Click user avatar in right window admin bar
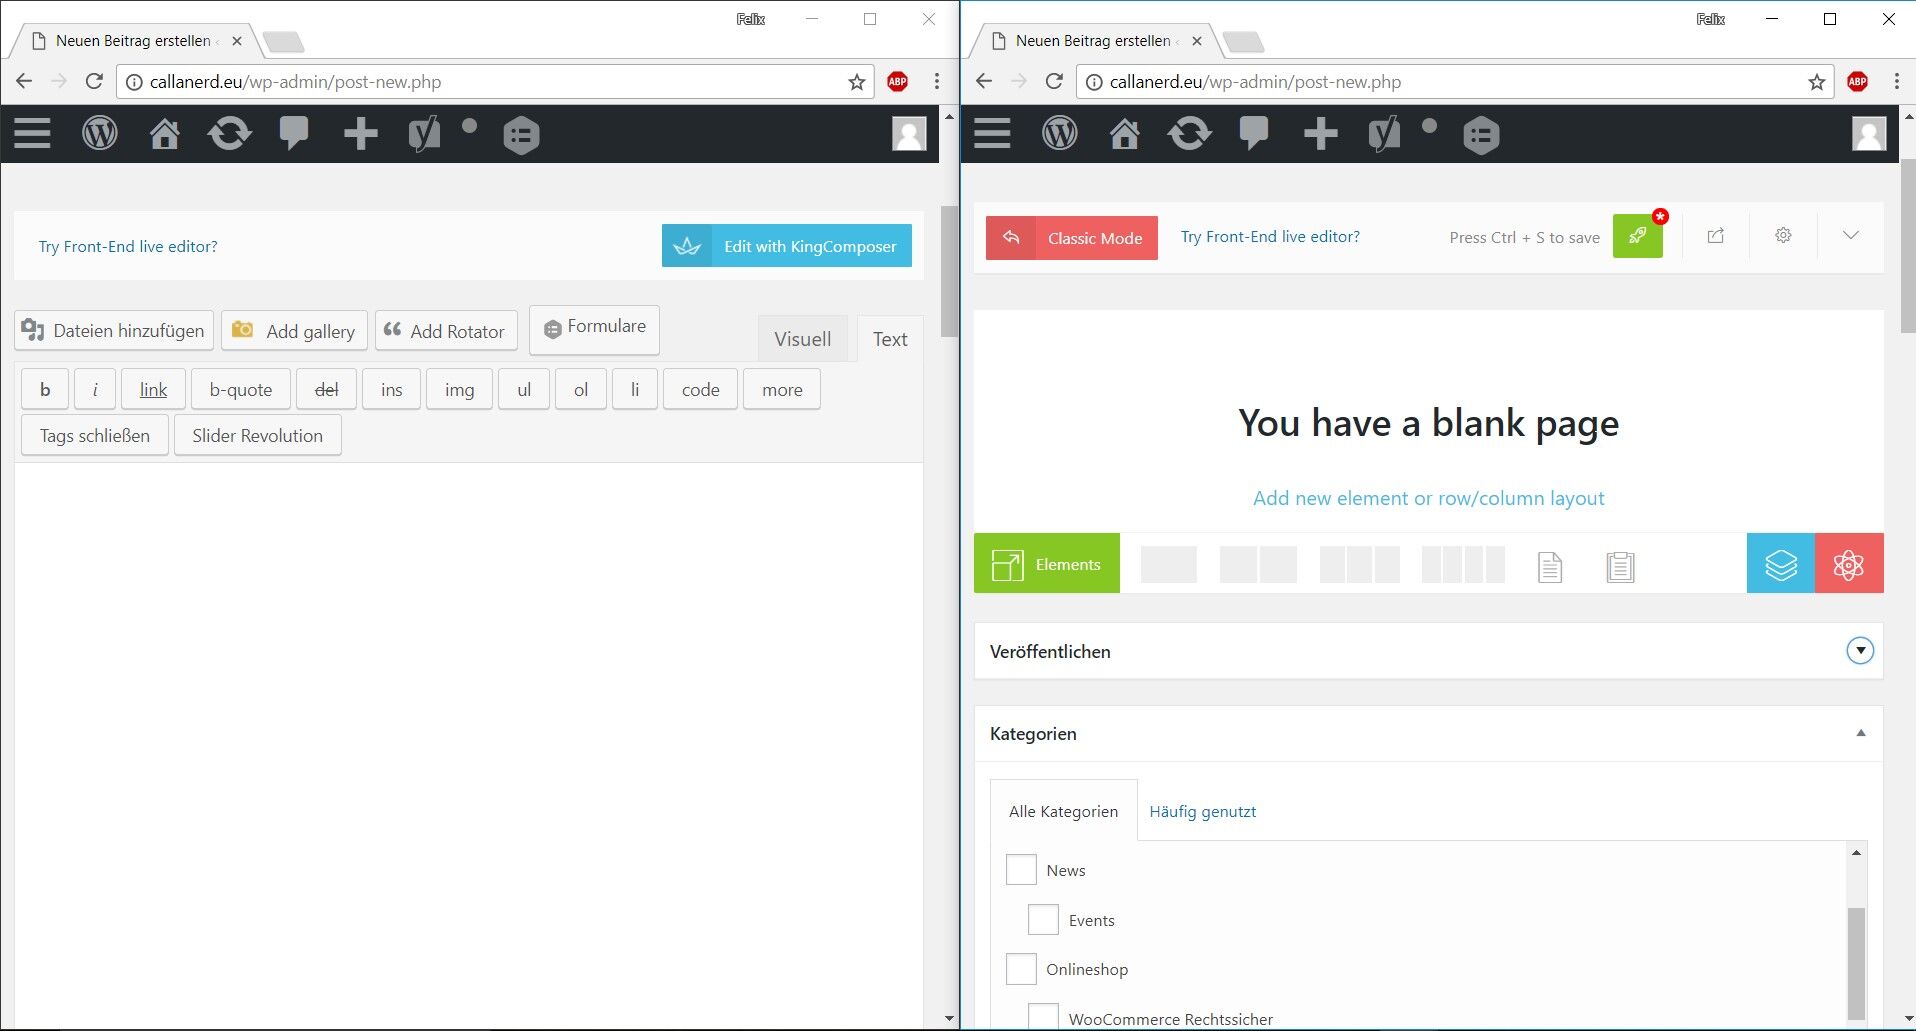 click(x=1869, y=134)
